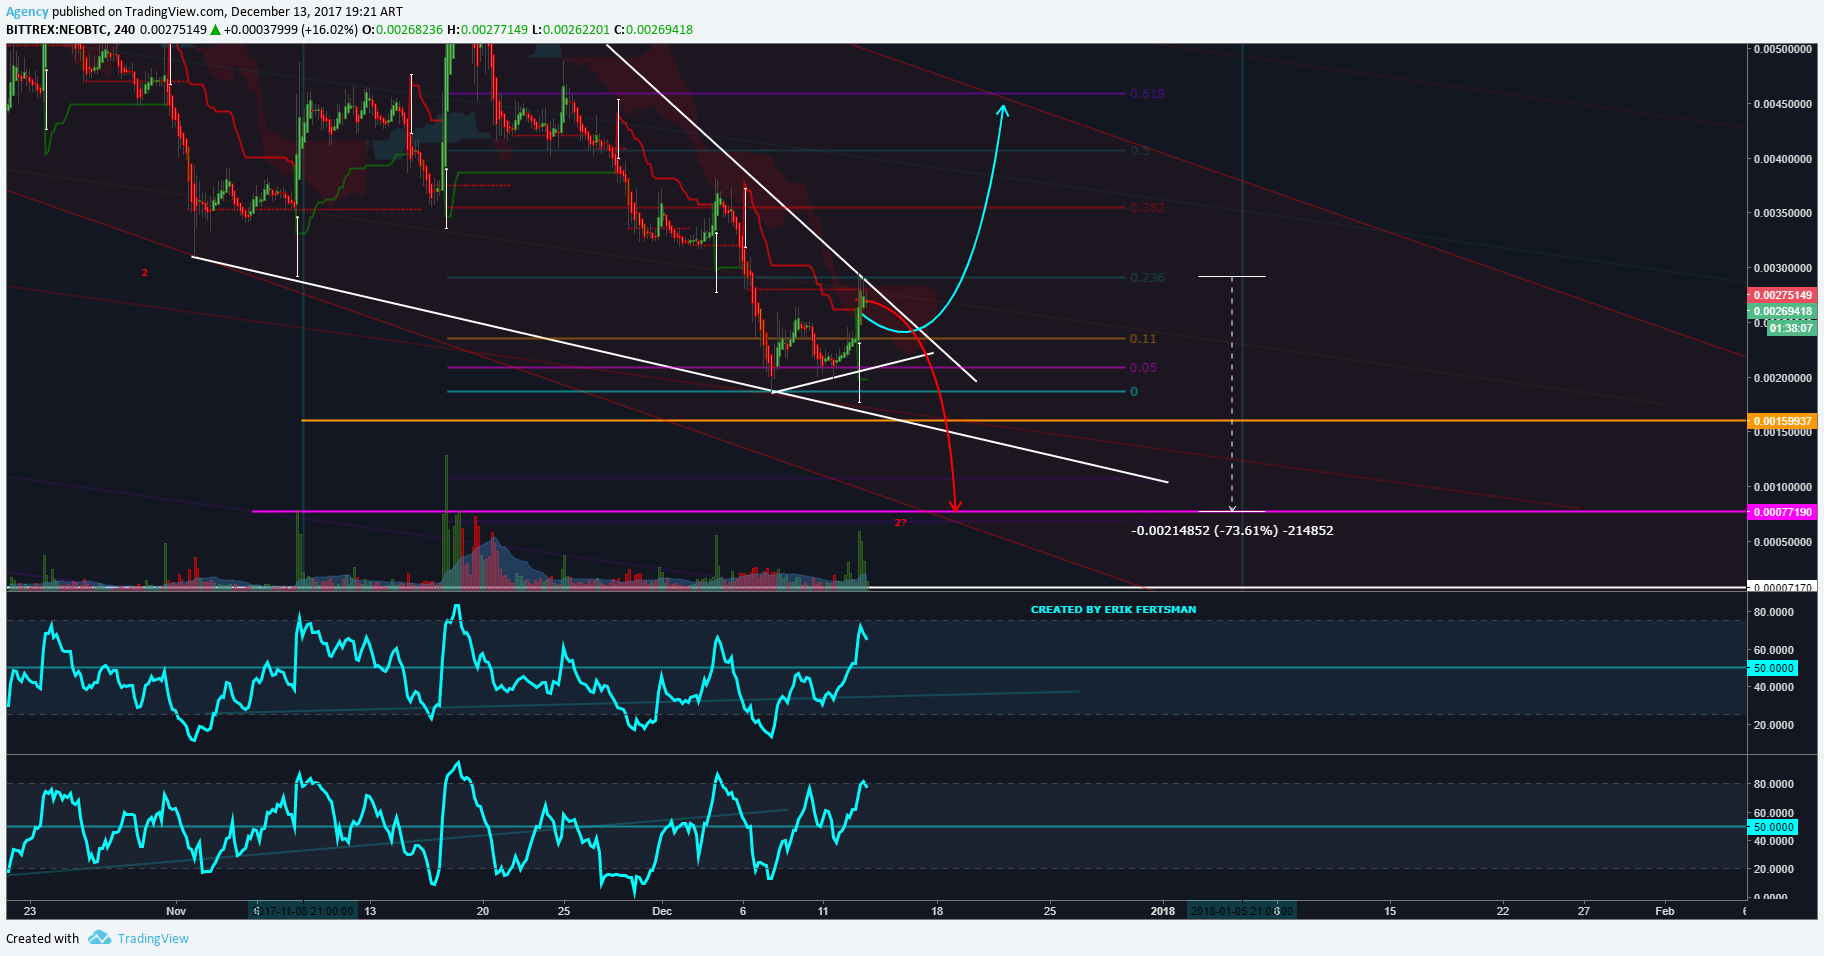Select the orange 0.00159937 price line label
Screen dimensions: 1824x956
pos(1782,421)
